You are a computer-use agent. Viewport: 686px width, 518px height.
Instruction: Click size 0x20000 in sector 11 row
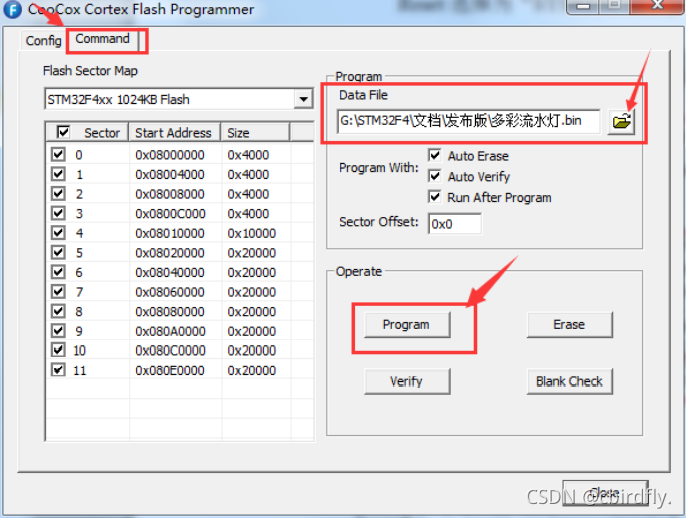tap(252, 371)
